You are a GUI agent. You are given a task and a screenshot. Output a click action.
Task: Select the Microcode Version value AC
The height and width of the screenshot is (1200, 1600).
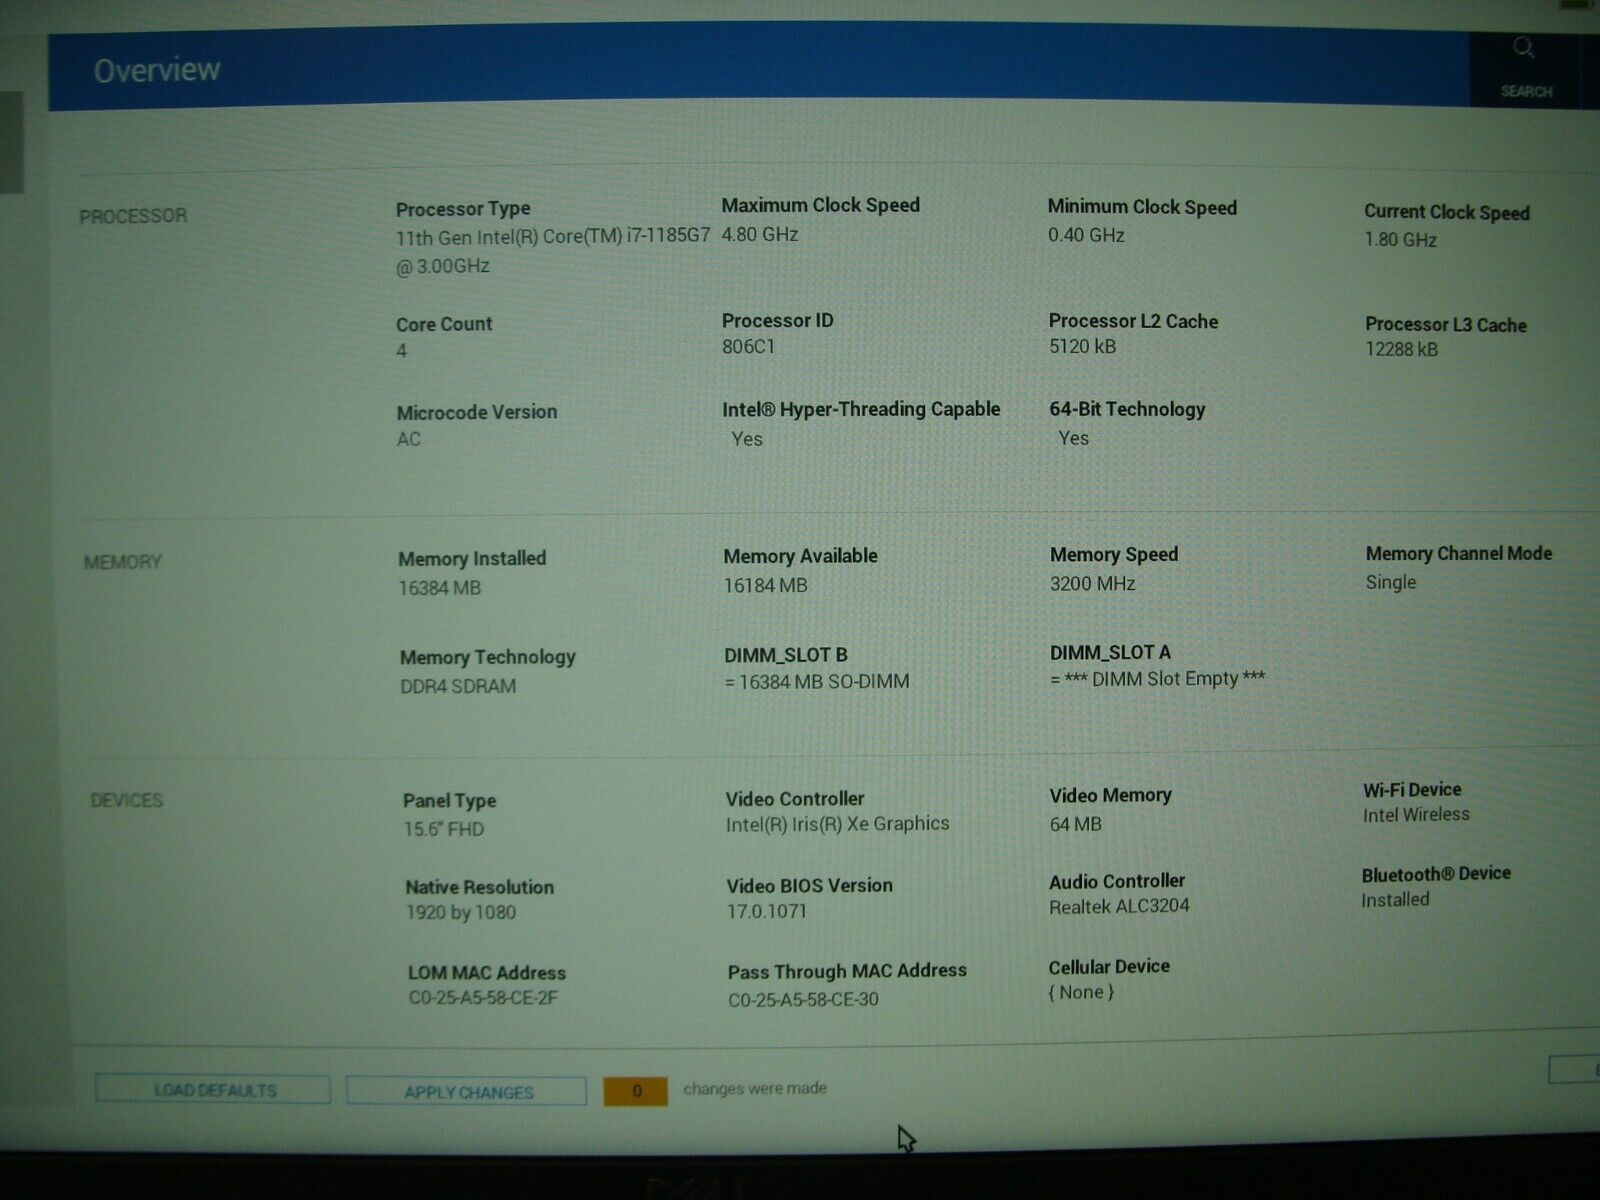[408, 439]
